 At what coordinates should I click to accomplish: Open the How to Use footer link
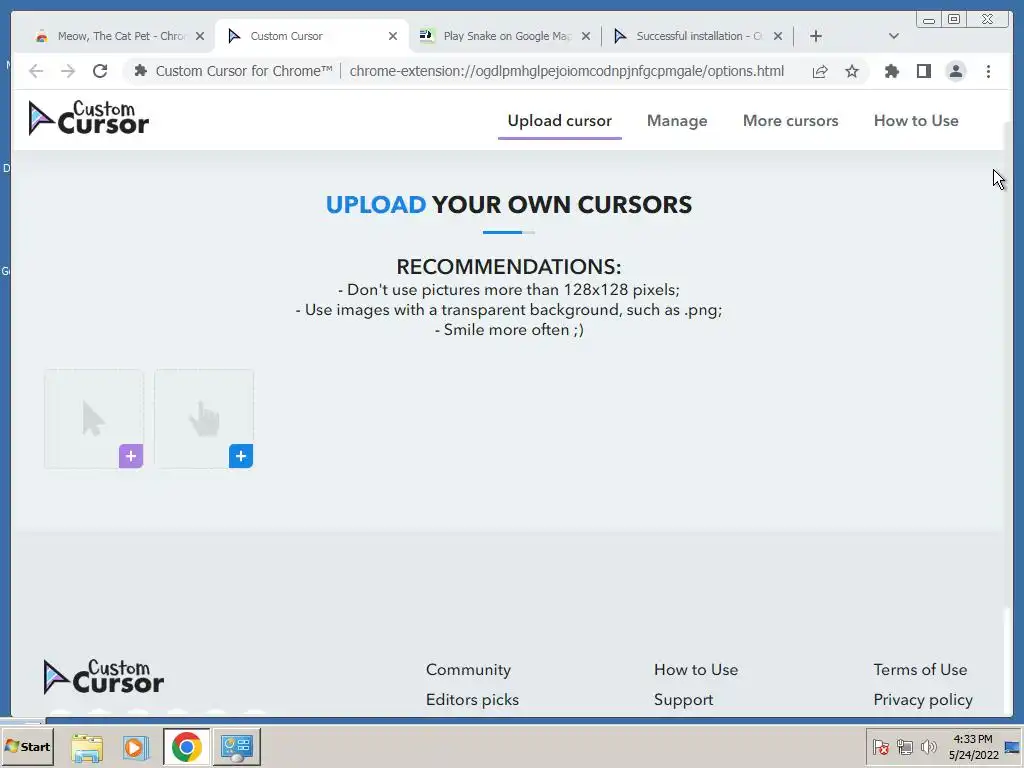tap(696, 669)
